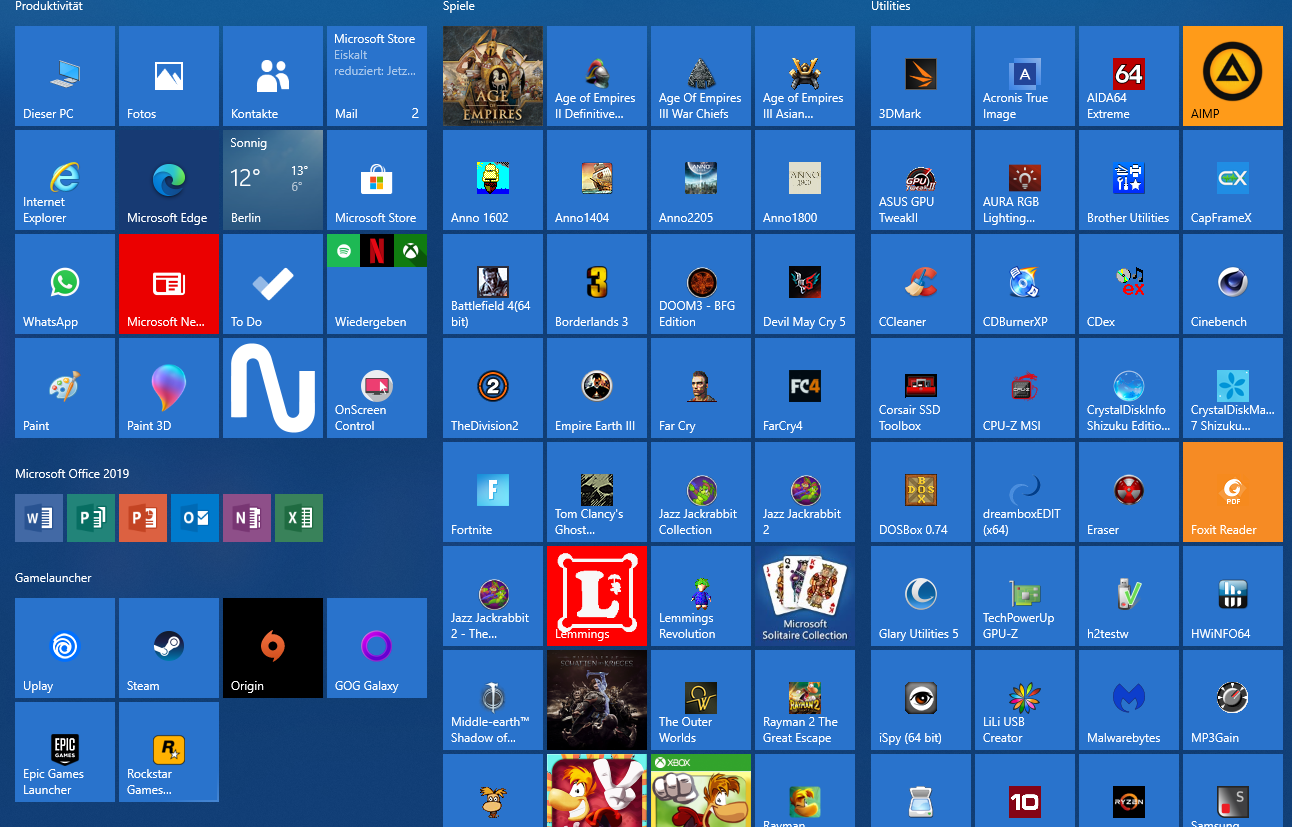Viewport: 1292px width, 827px height.
Task: Launch PowerPoint small tile
Action: coord(143,518)
